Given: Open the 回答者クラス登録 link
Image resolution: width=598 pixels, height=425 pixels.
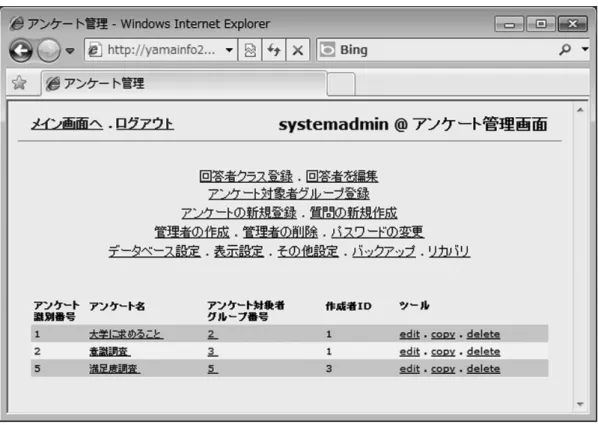Looking at the screenshot, I should (x=246, y=176).
